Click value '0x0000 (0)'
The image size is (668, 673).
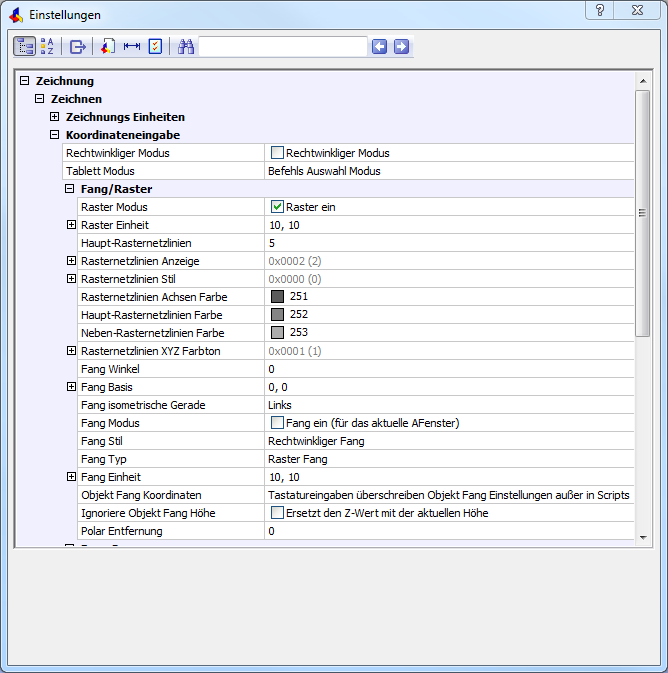[x=295, y=279]
